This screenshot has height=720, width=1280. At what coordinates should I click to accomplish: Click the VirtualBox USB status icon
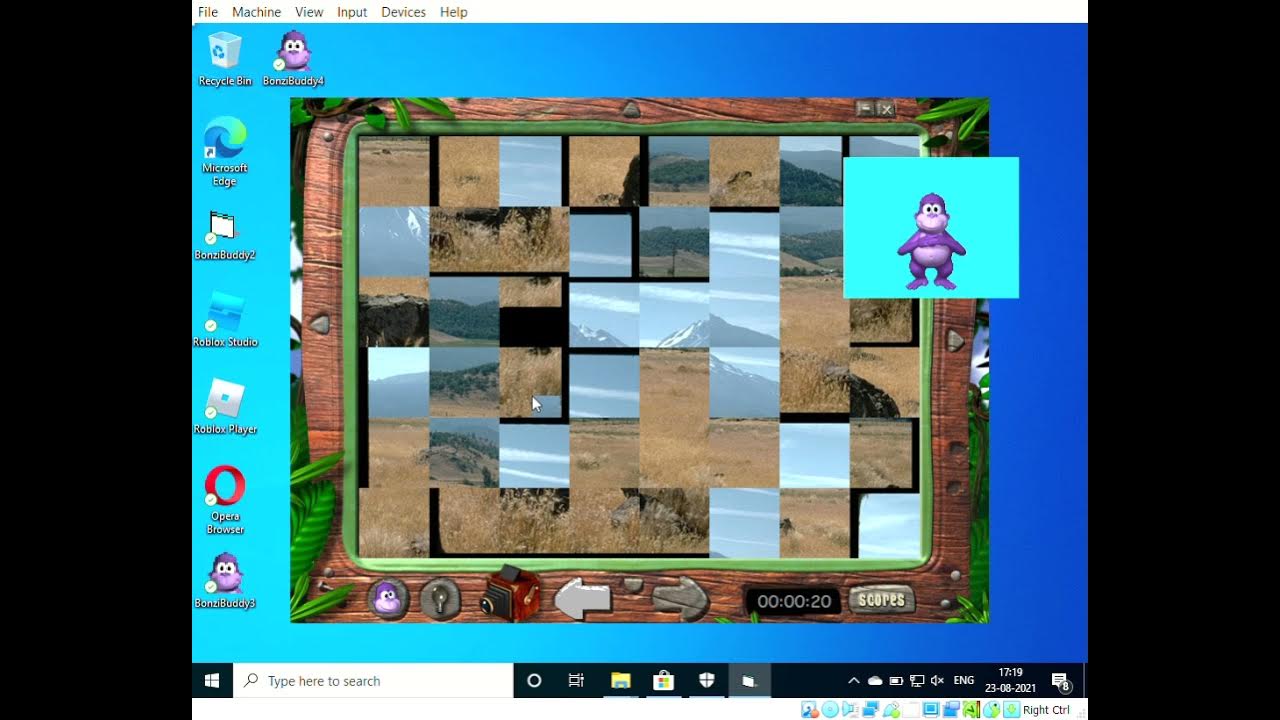coord(892,709)
